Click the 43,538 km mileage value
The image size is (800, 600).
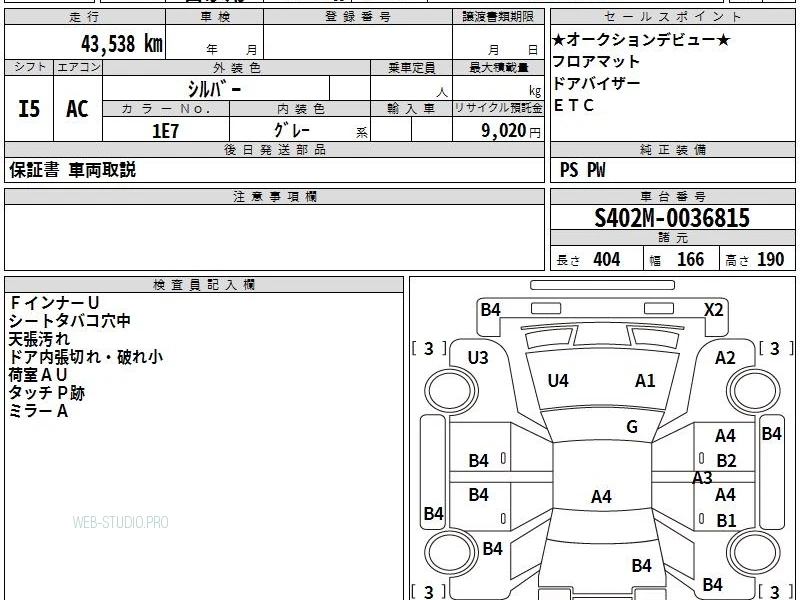(121, 44)
